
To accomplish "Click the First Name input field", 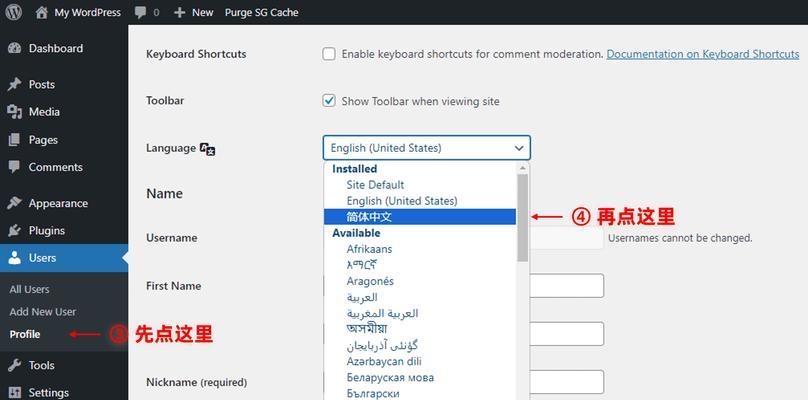I will coord(567,286).
